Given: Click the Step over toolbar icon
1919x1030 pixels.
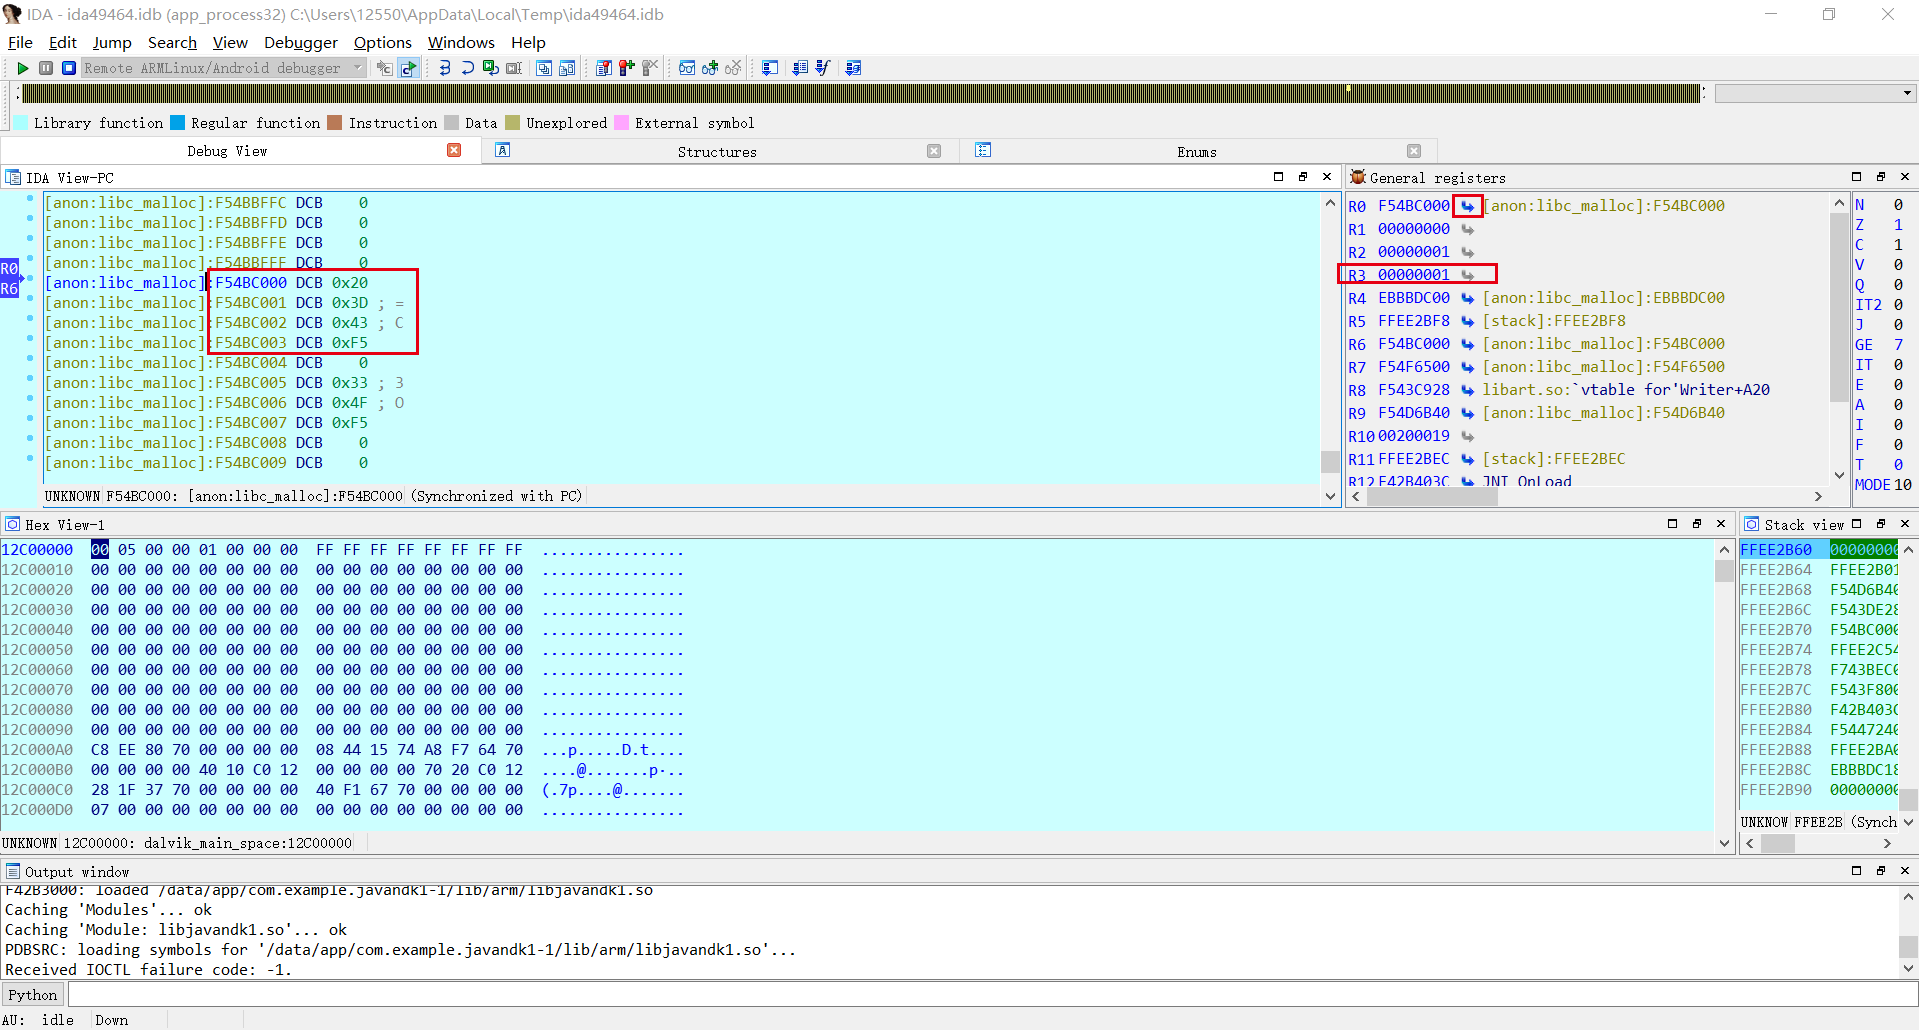Looking at the screenshot, I should tap(467, 68).
